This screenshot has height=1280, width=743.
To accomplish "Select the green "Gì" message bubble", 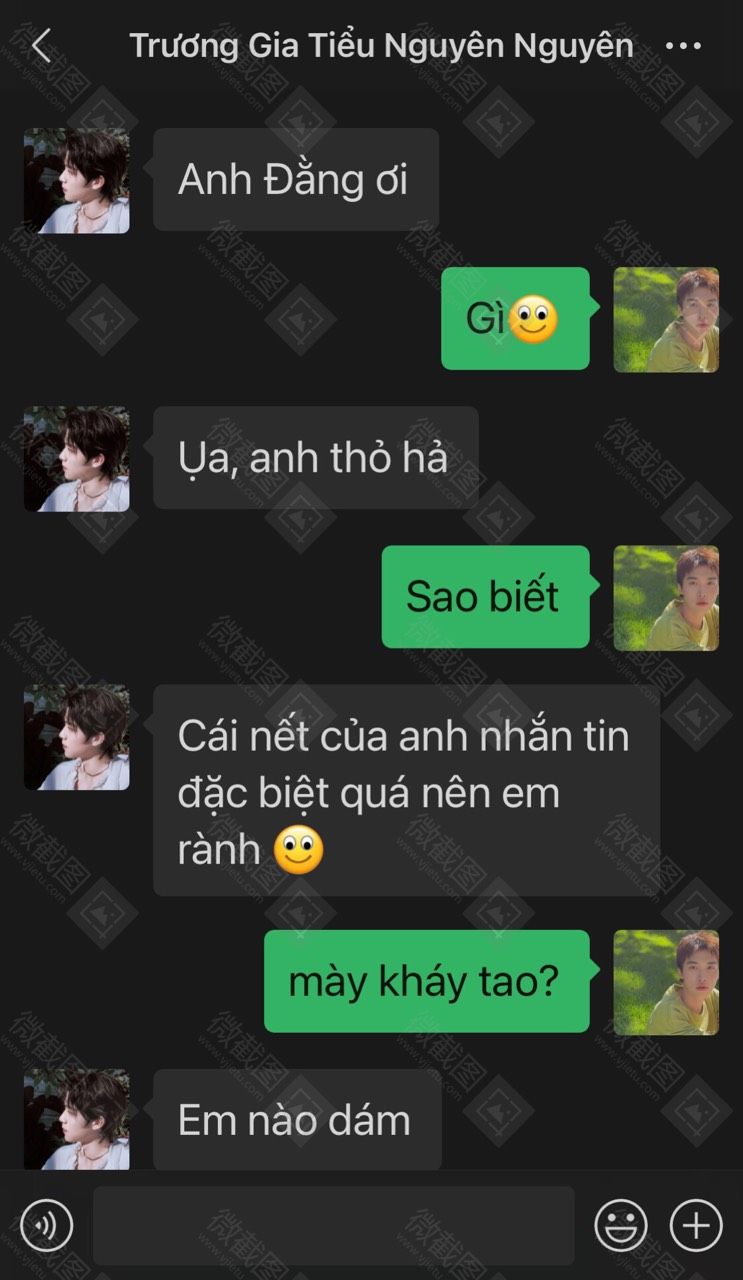I will [516, 319].
